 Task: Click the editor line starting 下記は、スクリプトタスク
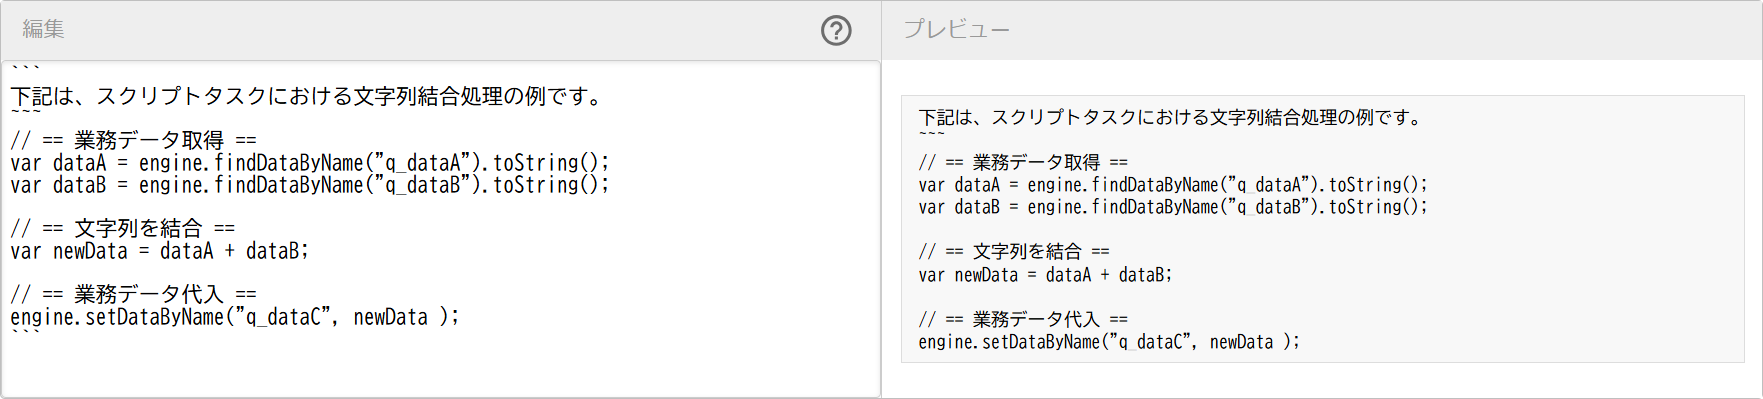(308, 96)
